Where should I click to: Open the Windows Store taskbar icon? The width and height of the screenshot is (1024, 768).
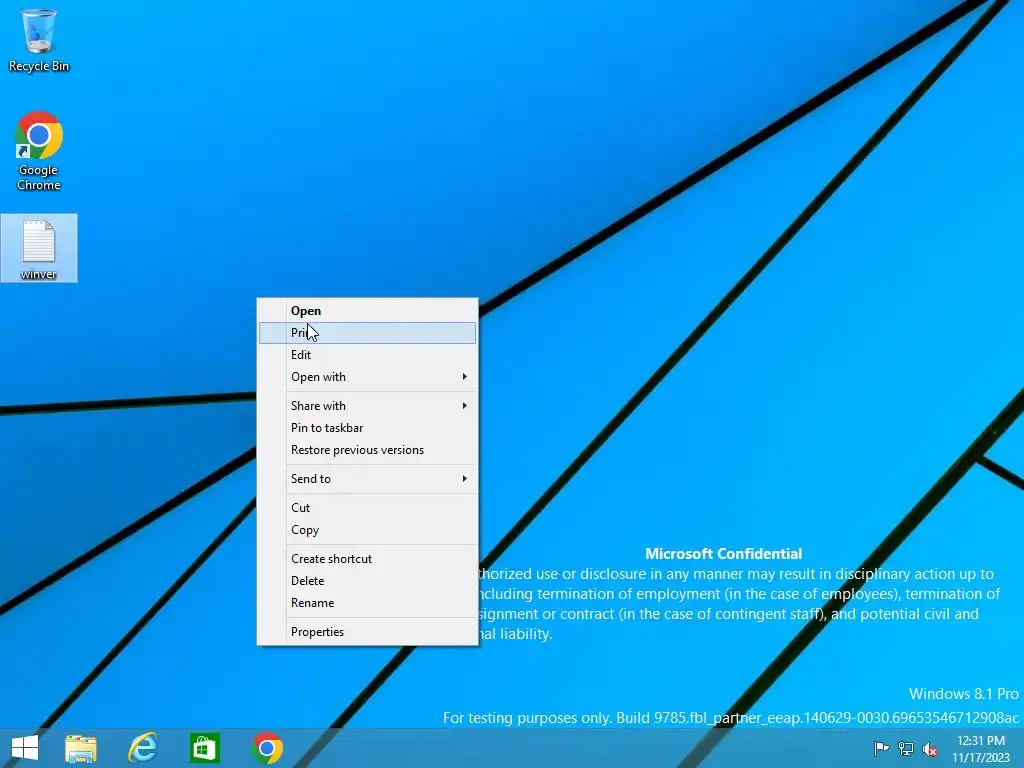(x=204, y=748)
